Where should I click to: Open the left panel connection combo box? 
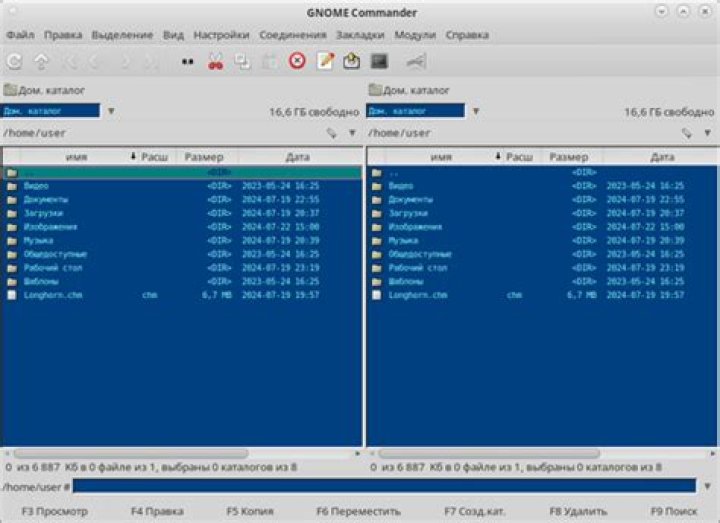click(50, 111)
